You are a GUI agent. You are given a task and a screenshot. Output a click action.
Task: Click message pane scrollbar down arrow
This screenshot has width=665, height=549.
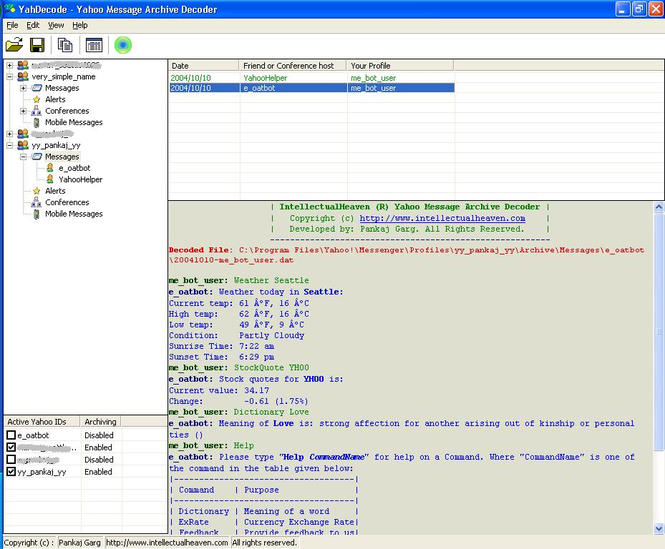[x=659, y=529]
